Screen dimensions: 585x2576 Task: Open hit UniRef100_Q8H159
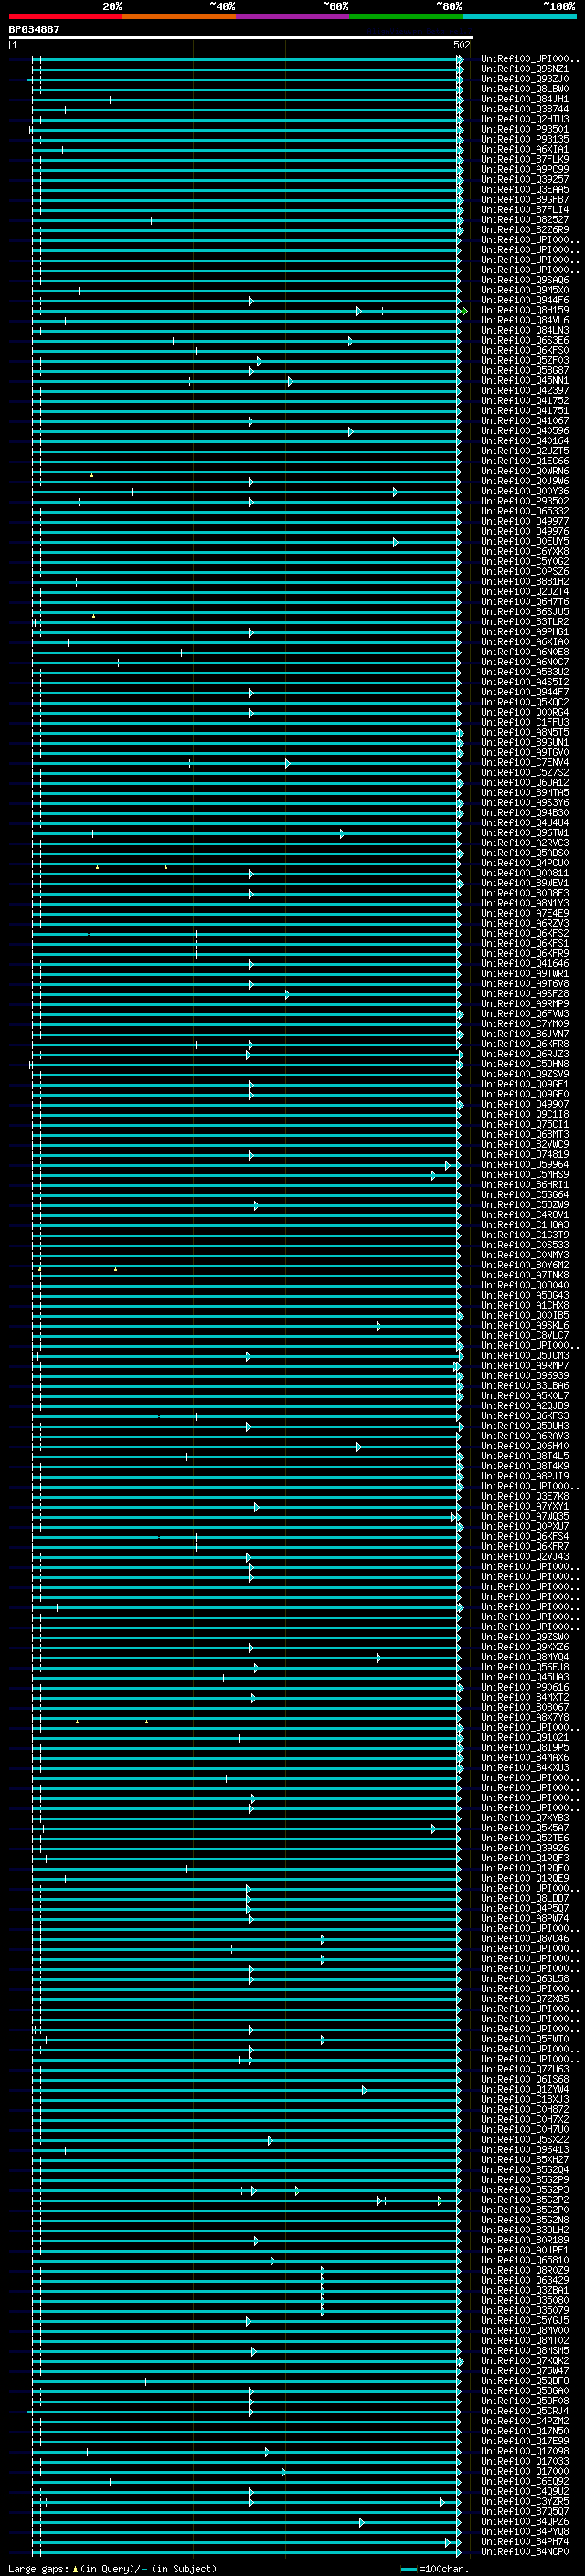point(525,310)
